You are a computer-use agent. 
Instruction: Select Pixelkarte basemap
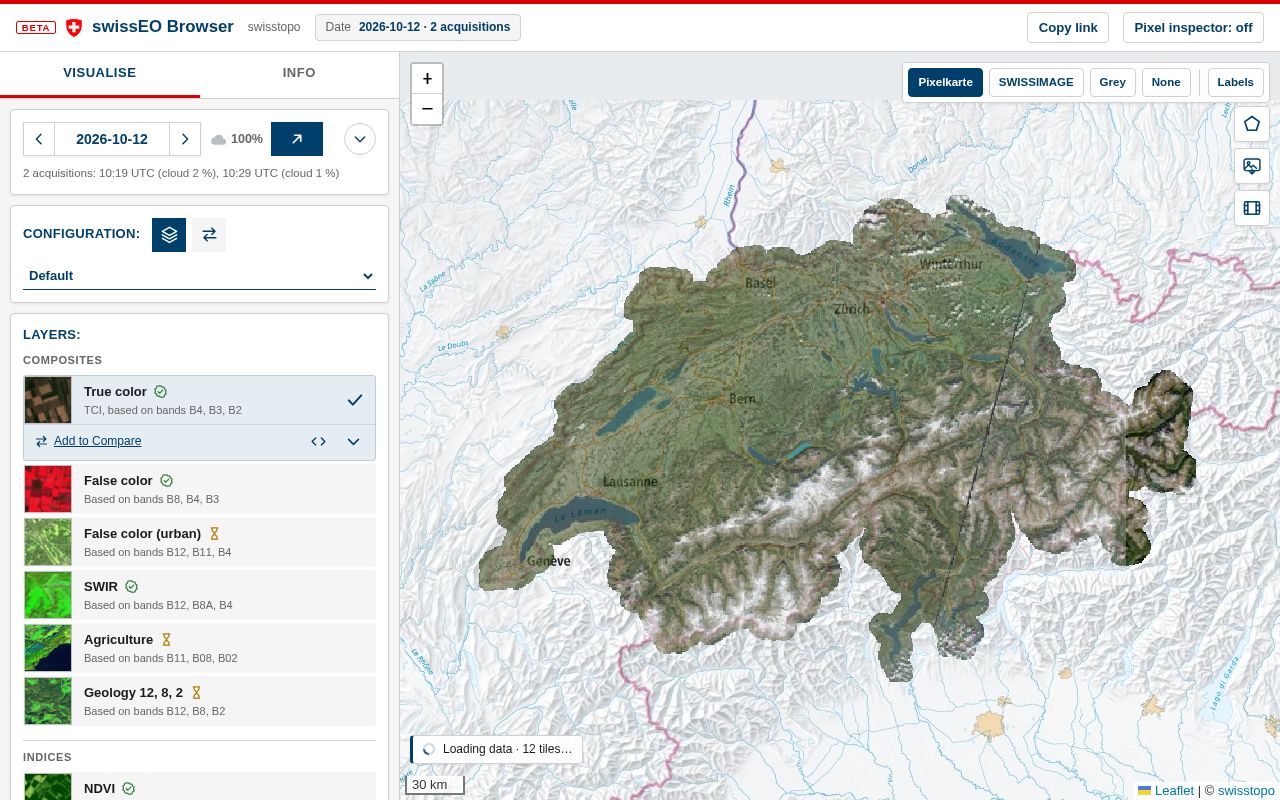[x=945, y=82]
